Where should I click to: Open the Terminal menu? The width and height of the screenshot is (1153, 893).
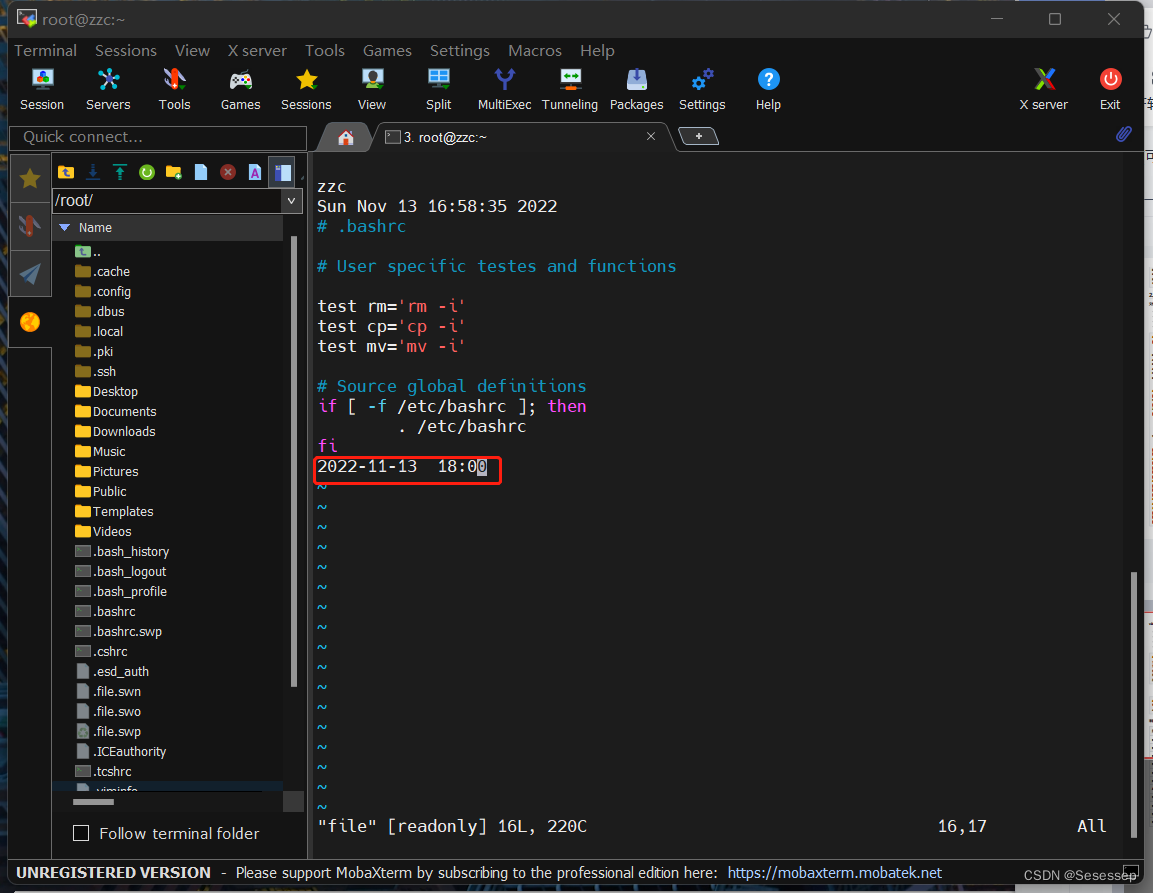click(46, 51)
